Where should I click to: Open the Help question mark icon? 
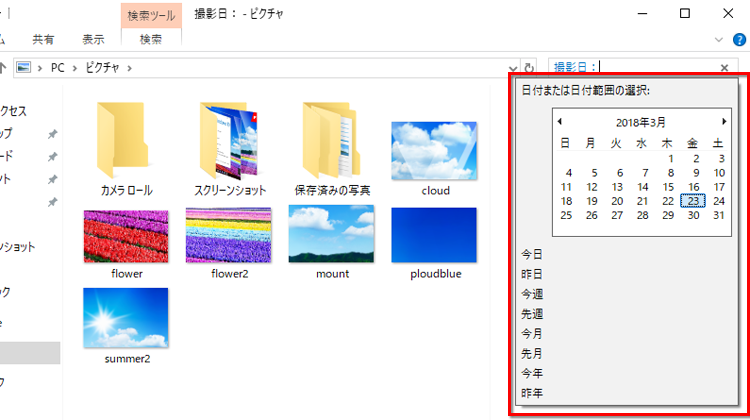[x=739, y=40]
